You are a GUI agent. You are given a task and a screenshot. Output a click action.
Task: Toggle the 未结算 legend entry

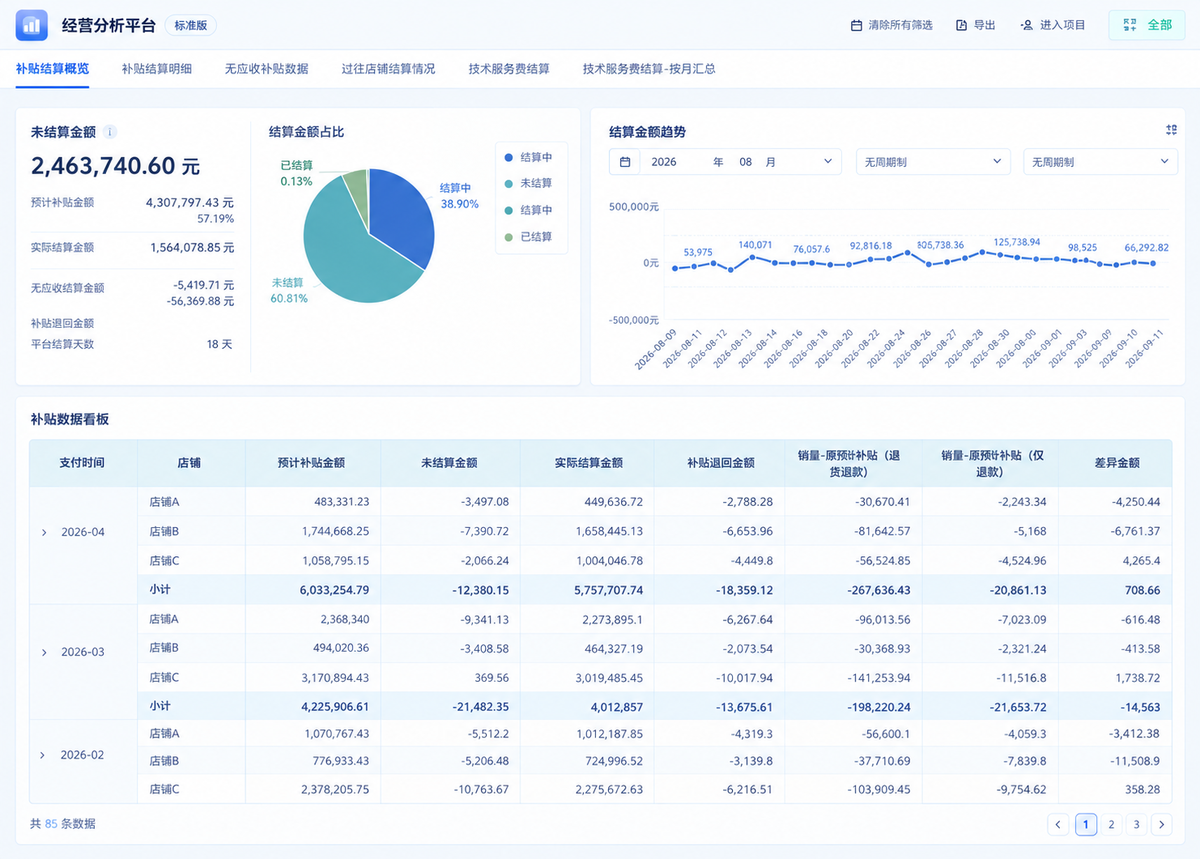pyautogui.click(x=529, y=184)
